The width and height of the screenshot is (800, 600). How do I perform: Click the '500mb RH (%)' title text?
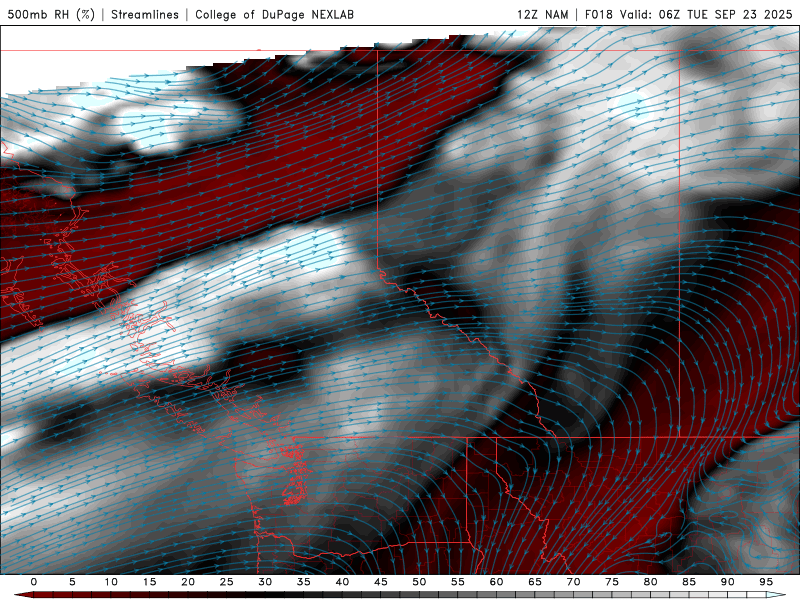tap(51, 14)
